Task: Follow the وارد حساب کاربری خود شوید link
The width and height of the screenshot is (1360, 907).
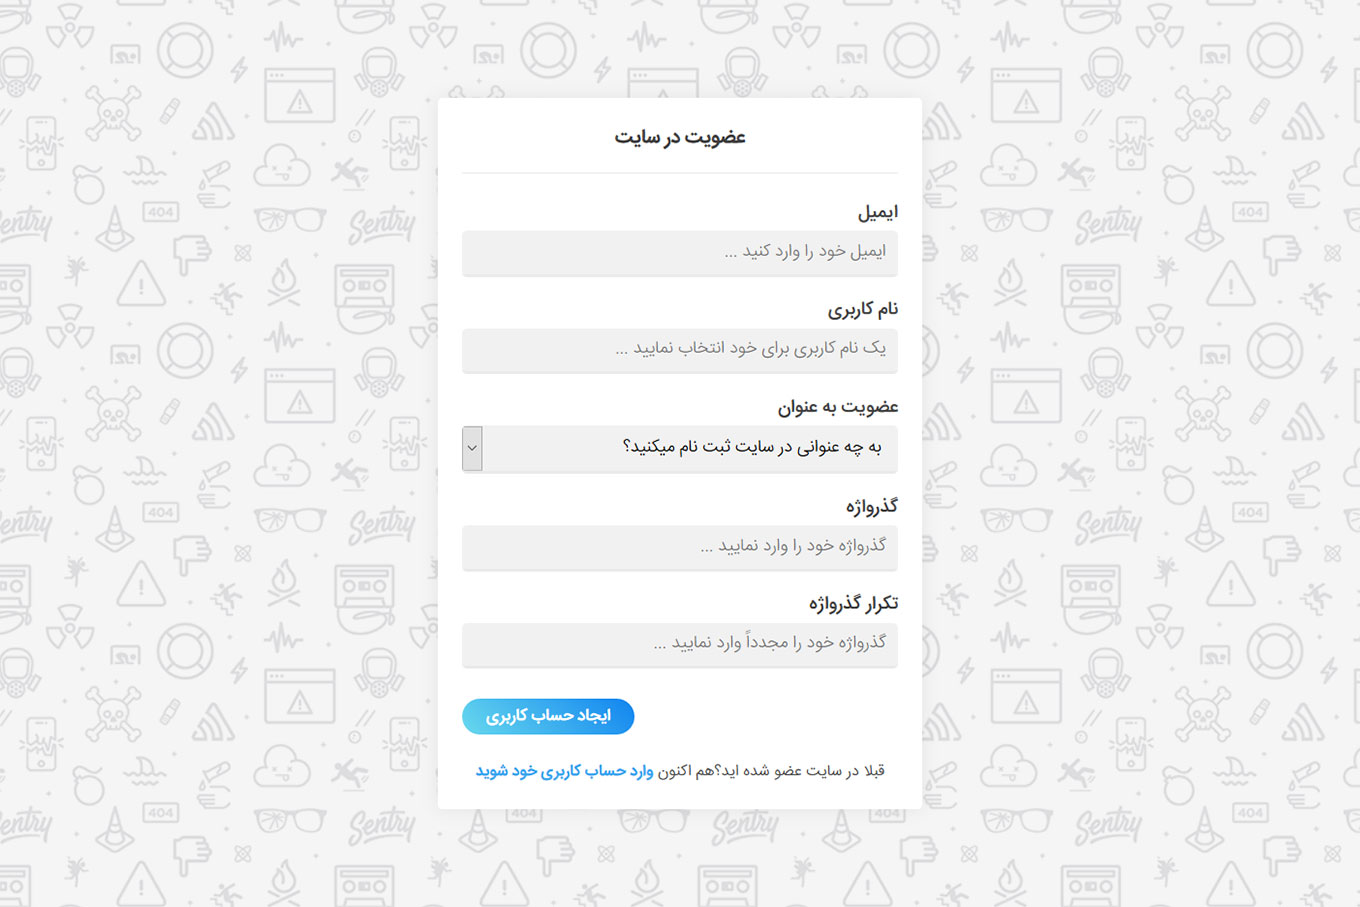Action: [x=564, y=771]
